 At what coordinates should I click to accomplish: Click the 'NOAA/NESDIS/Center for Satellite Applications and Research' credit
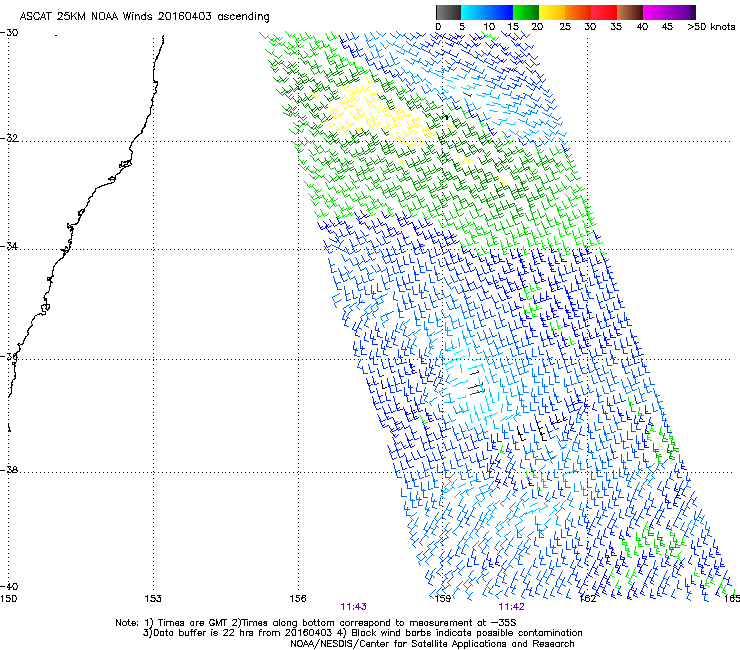click(432, 644)
